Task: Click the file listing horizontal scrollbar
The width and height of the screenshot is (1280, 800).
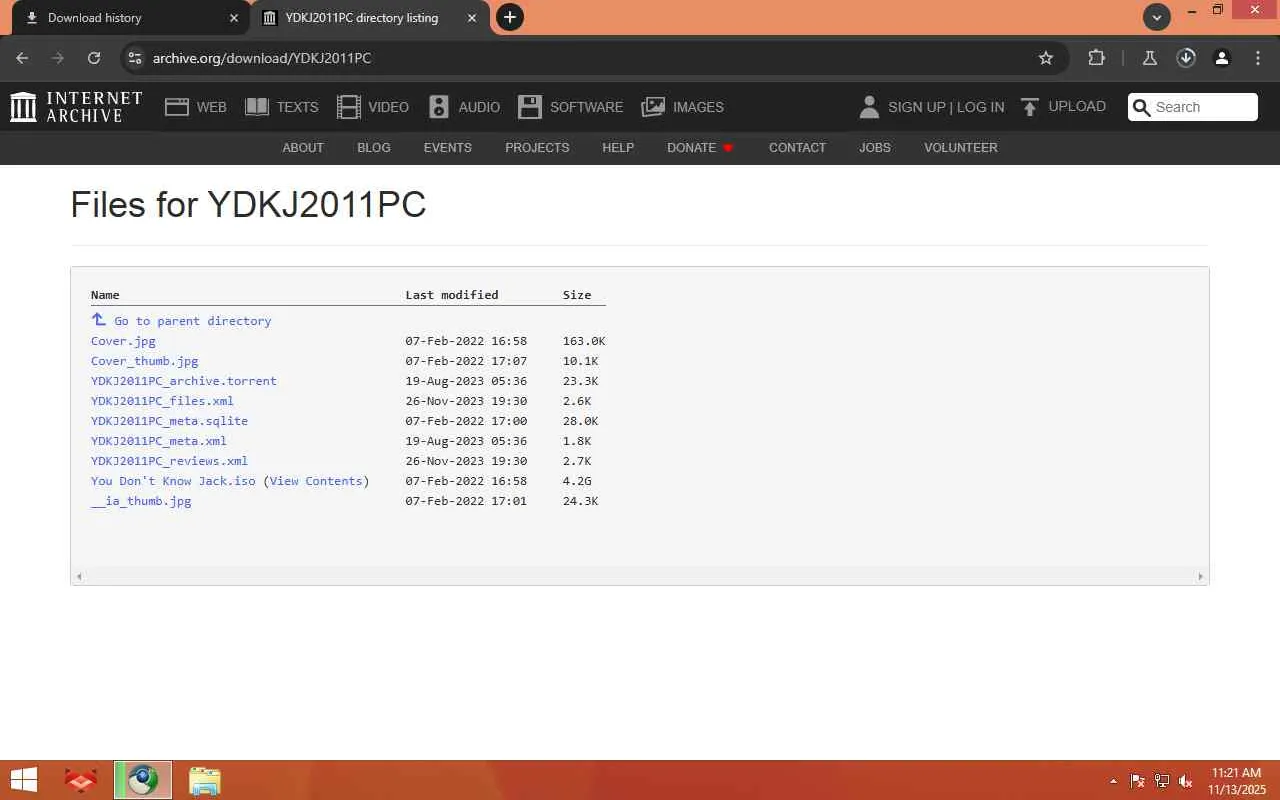Action: [x=640, y=576]
